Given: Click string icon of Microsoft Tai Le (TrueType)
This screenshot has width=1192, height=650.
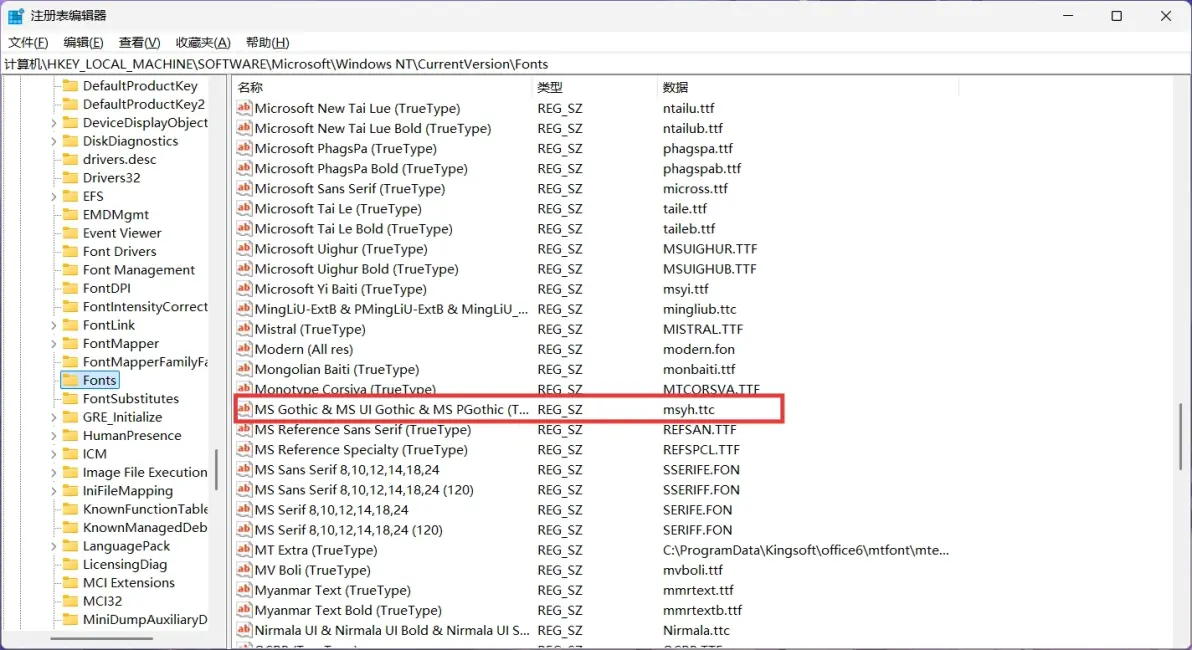Looking at the screenshot, I should click(243, 208).
